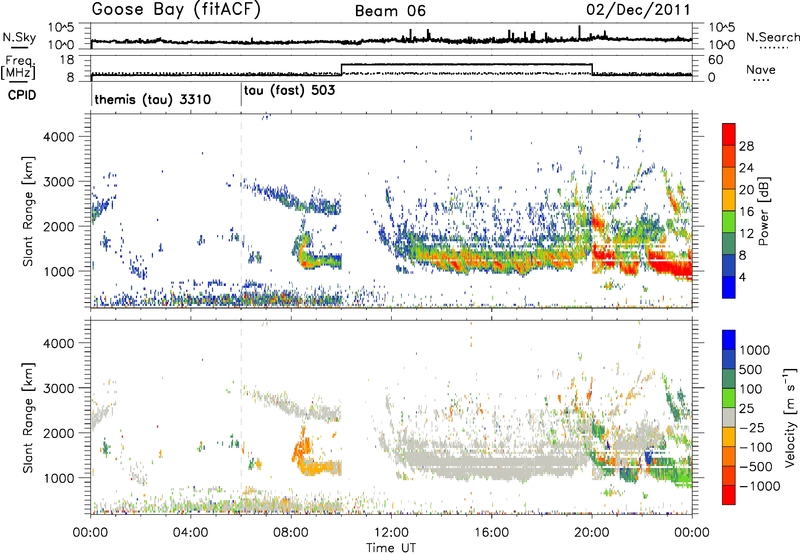Click the '08:00' time axis tick label
This screenshot has height=554, width=800.
click(291, 533)
